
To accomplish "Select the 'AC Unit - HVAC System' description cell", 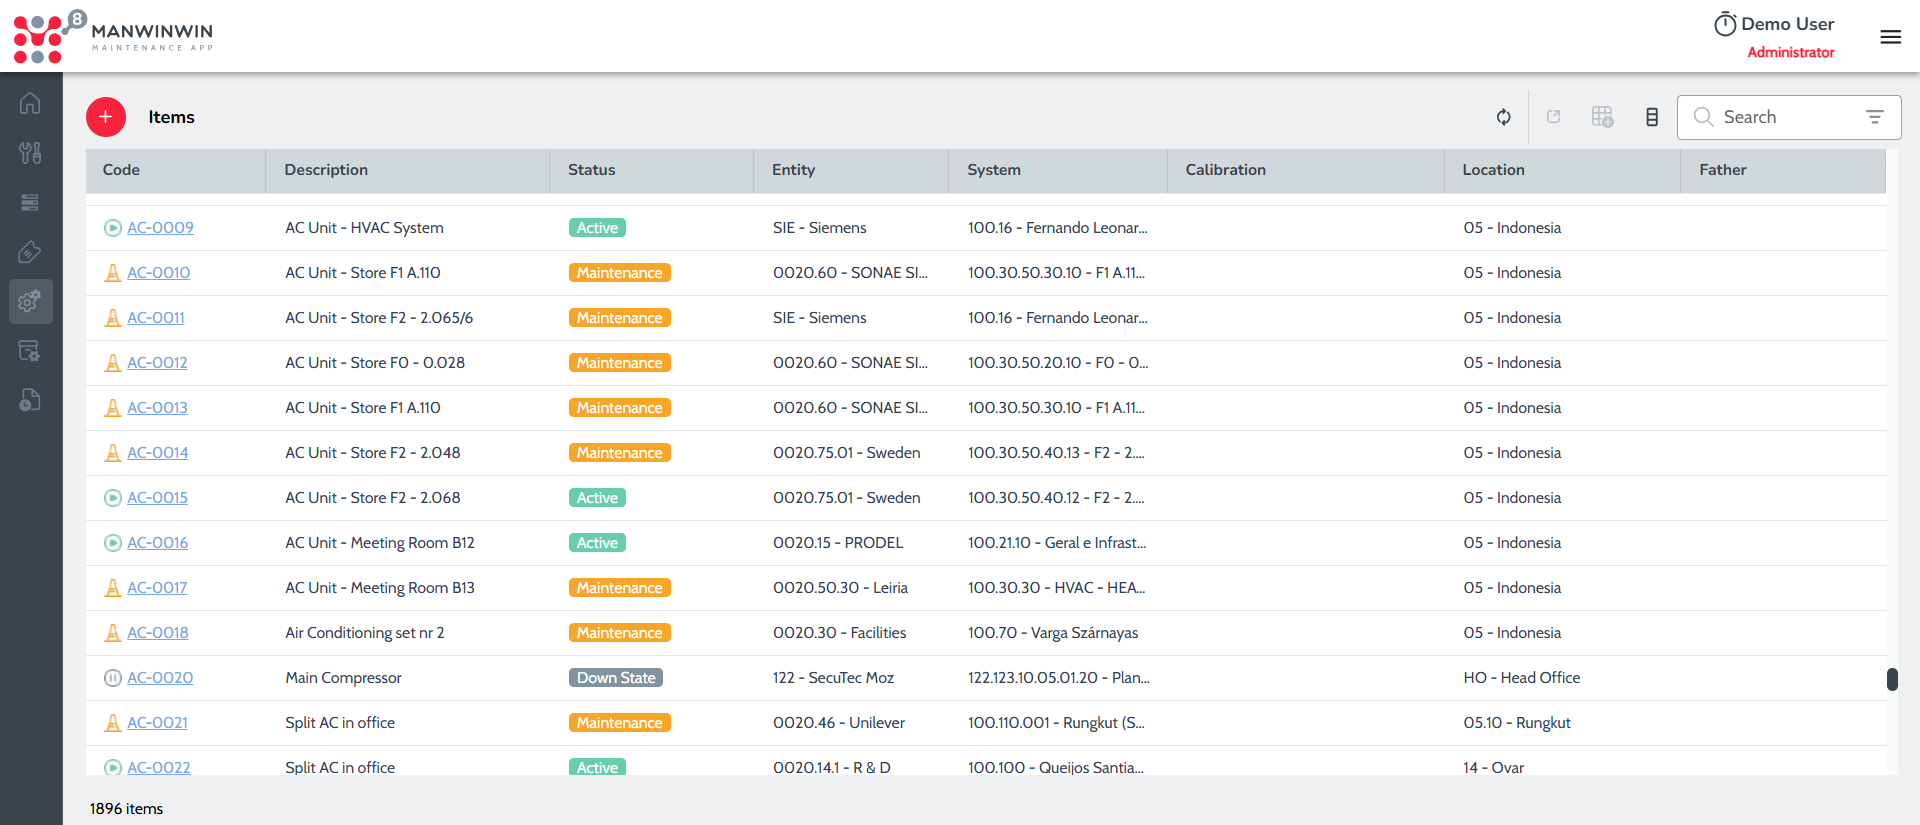I will pyautogui.click(x=364, y=228).
